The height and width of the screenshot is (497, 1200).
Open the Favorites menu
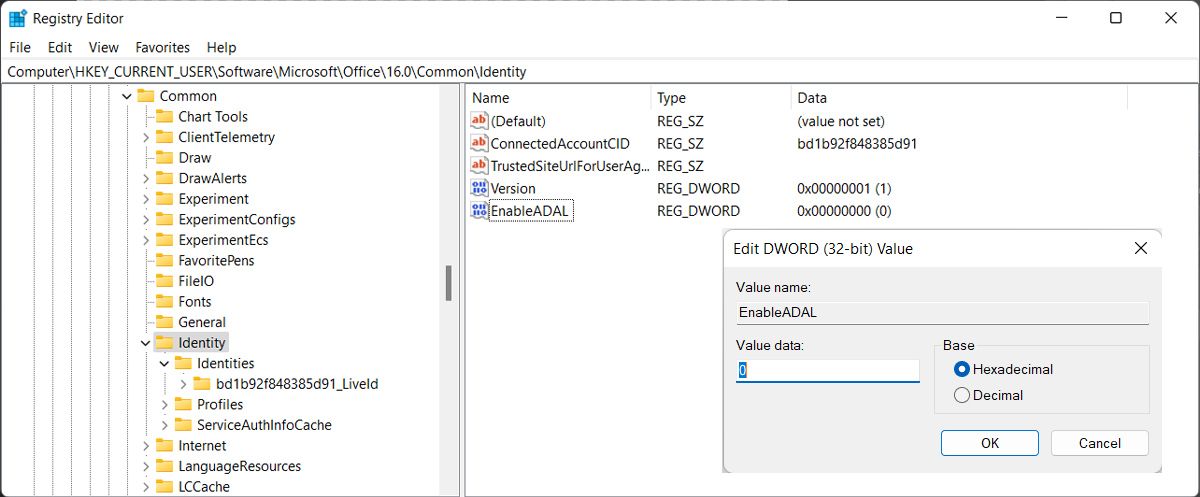click(163, 47)
